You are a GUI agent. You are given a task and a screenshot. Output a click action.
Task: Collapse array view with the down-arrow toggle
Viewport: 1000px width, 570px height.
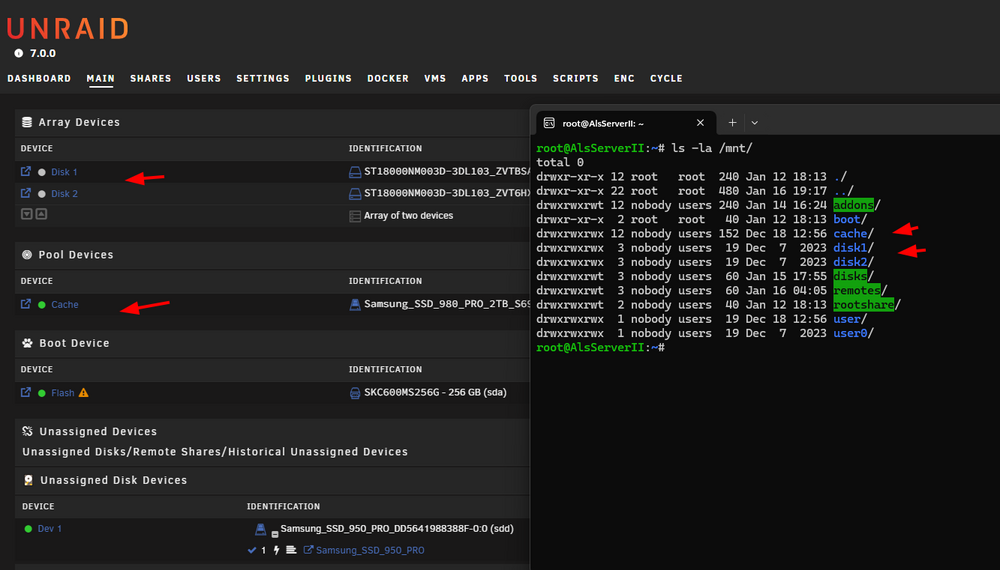(x=26, y=214)
